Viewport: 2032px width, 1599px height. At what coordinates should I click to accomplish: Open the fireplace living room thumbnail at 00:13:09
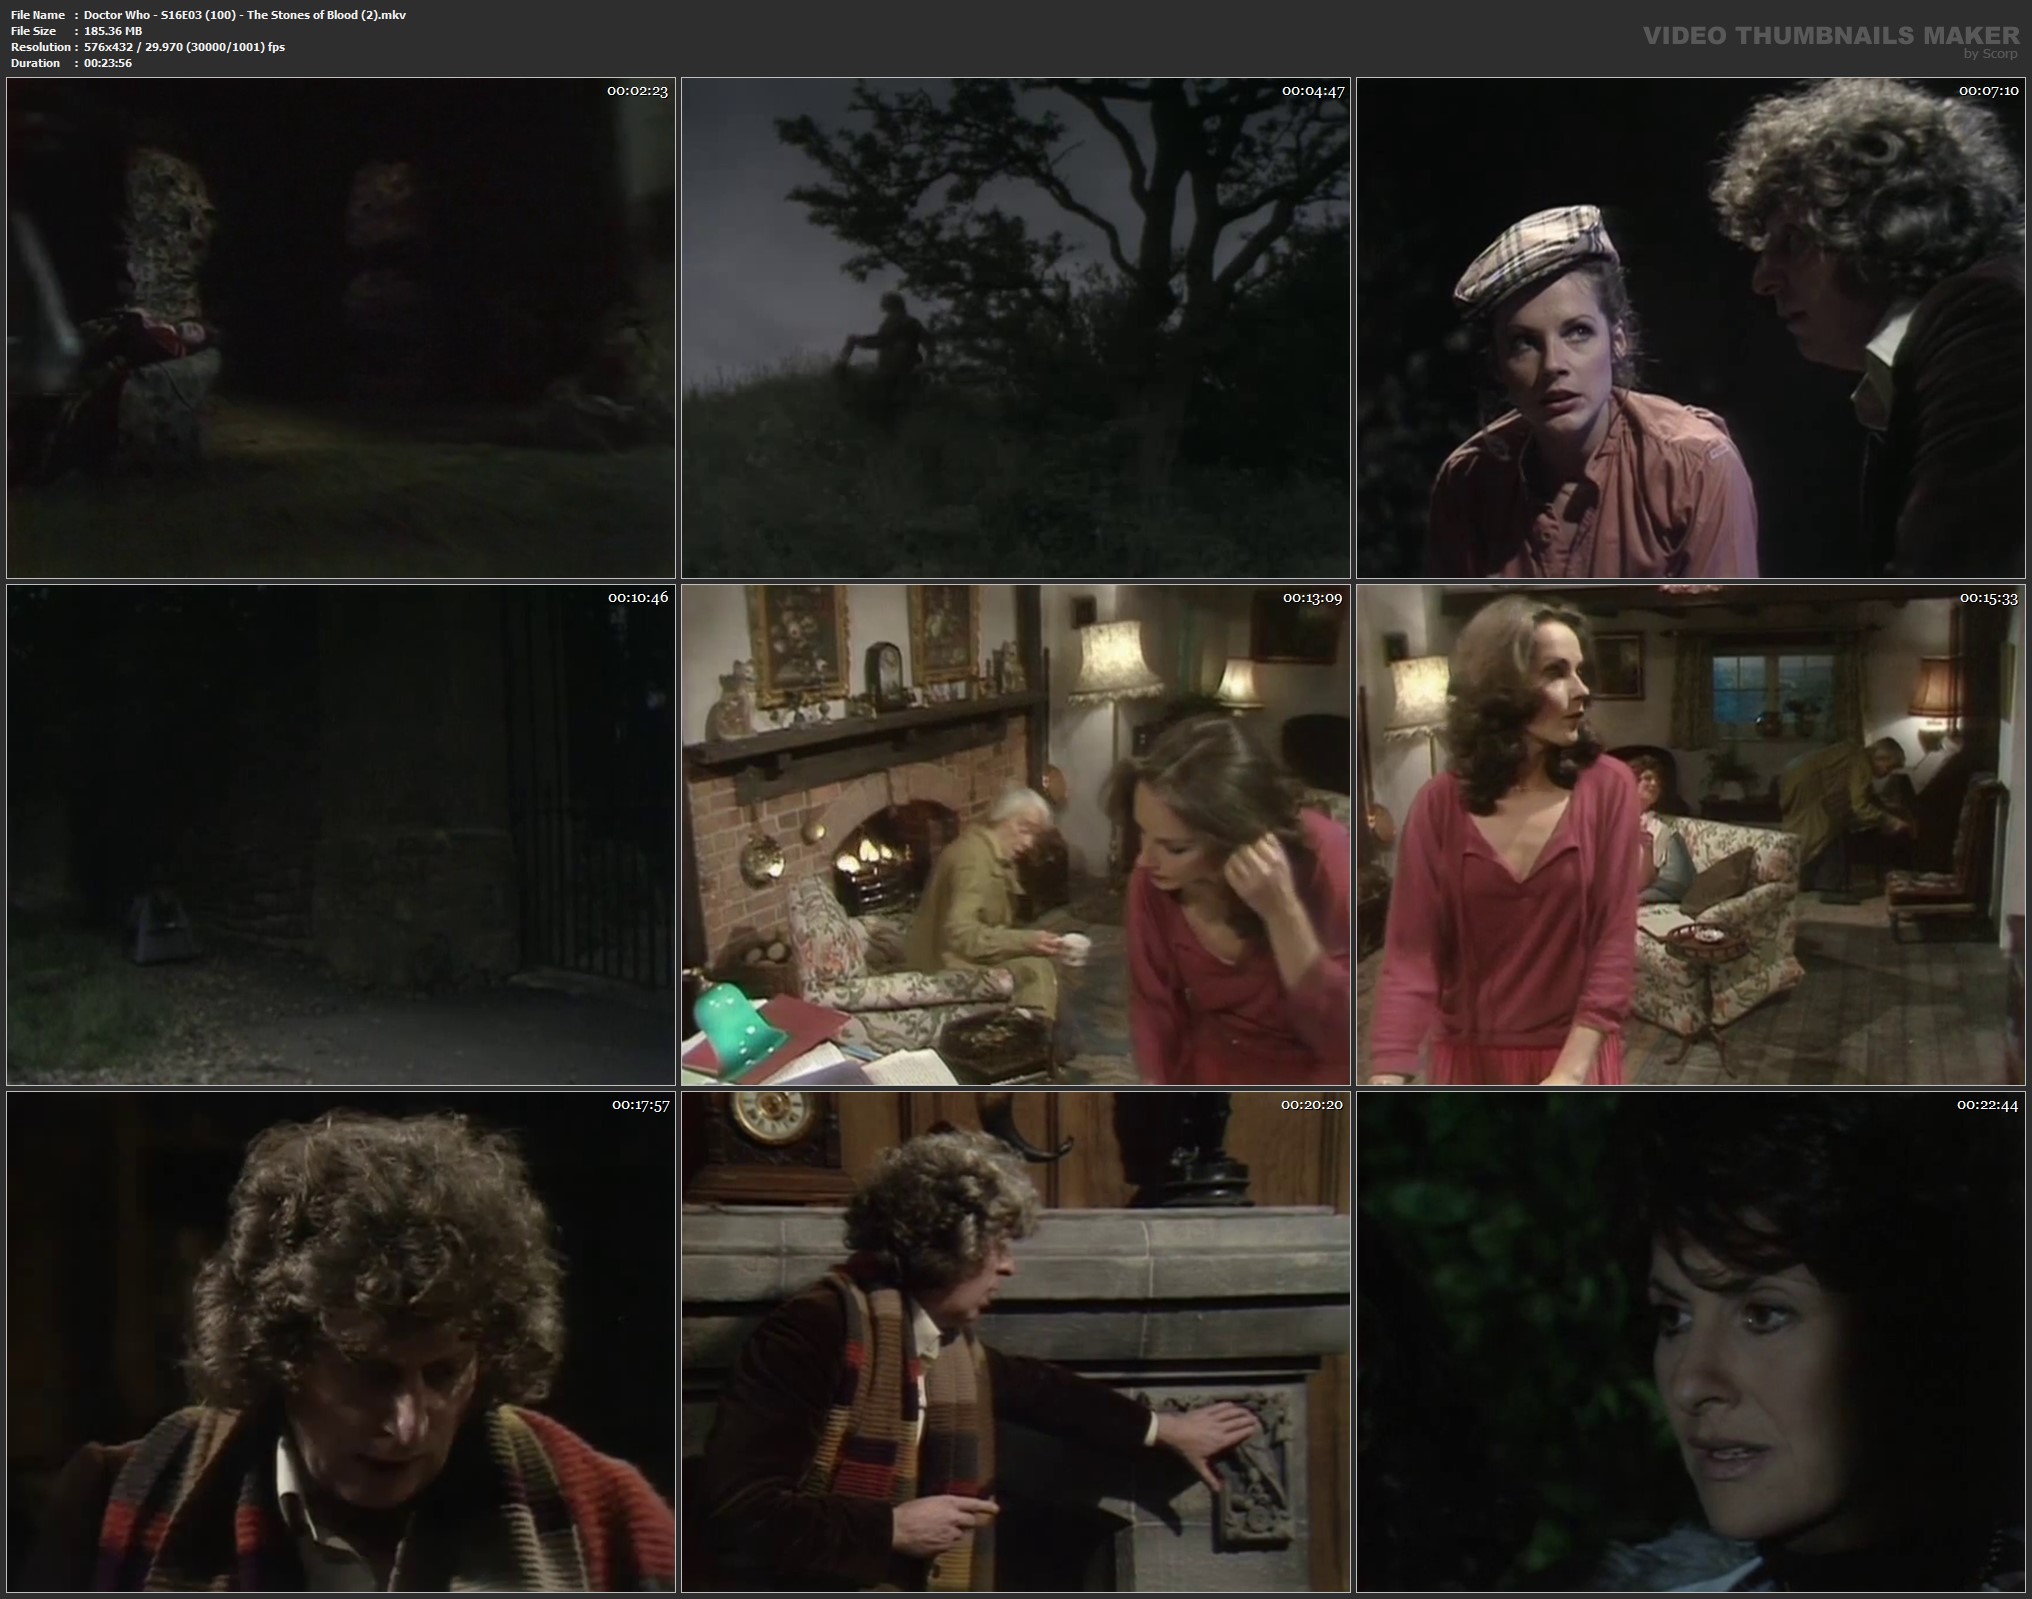(x=1015, y=835)
